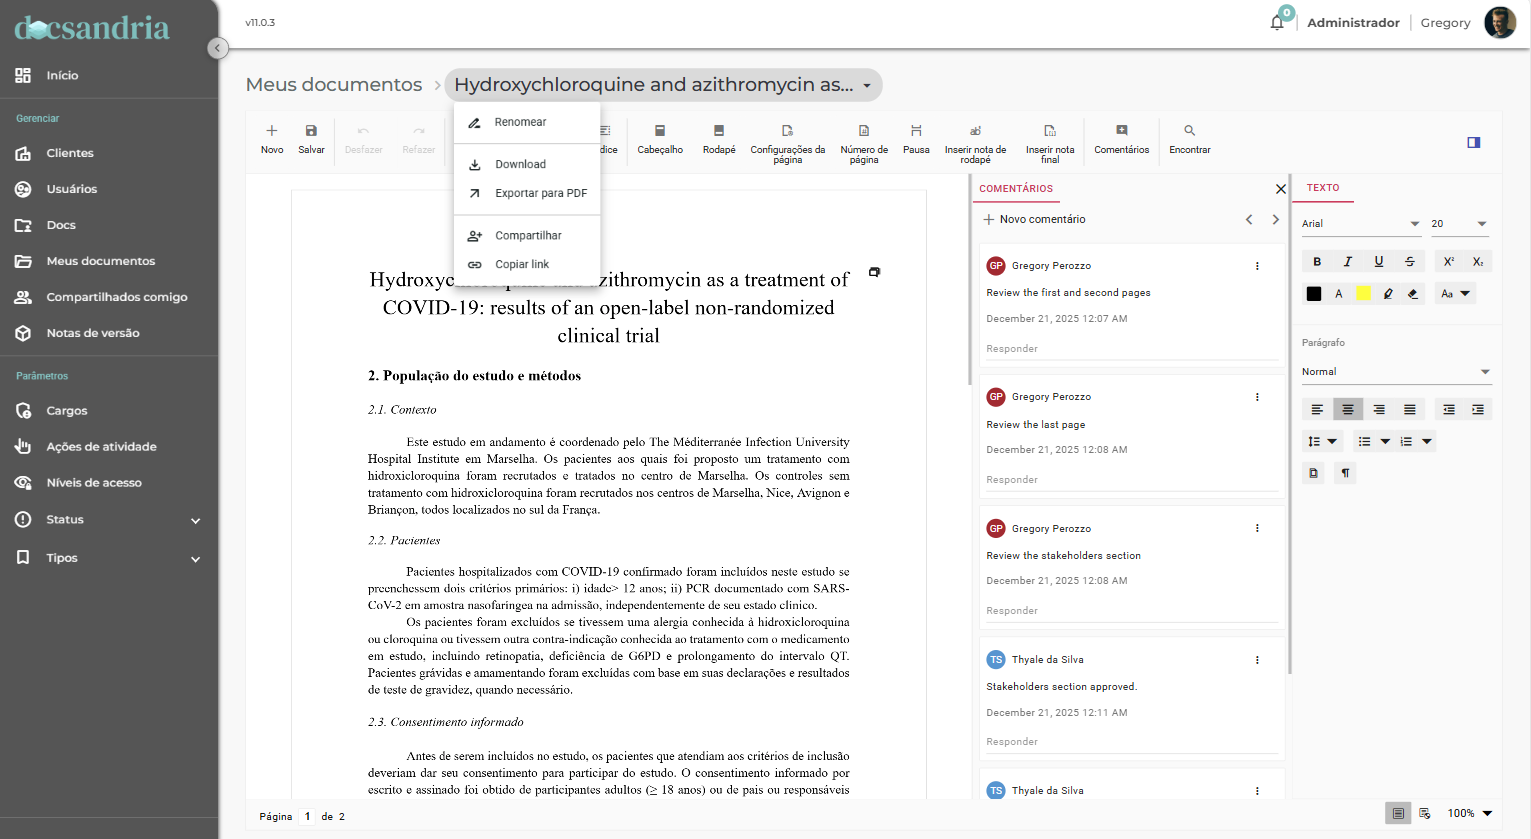Open the Arial font family dropdown
The height and width of the screenshot is (839, 1531).
[1360, 224]
